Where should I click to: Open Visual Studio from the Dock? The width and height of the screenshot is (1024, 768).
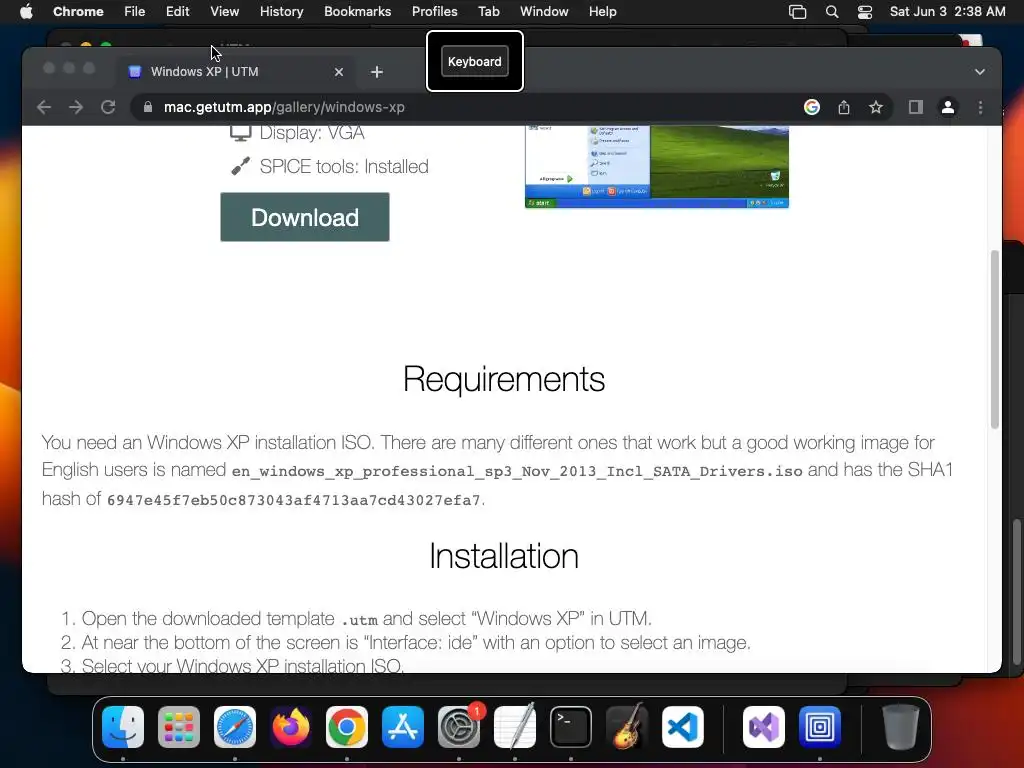[x=764, y=727]
